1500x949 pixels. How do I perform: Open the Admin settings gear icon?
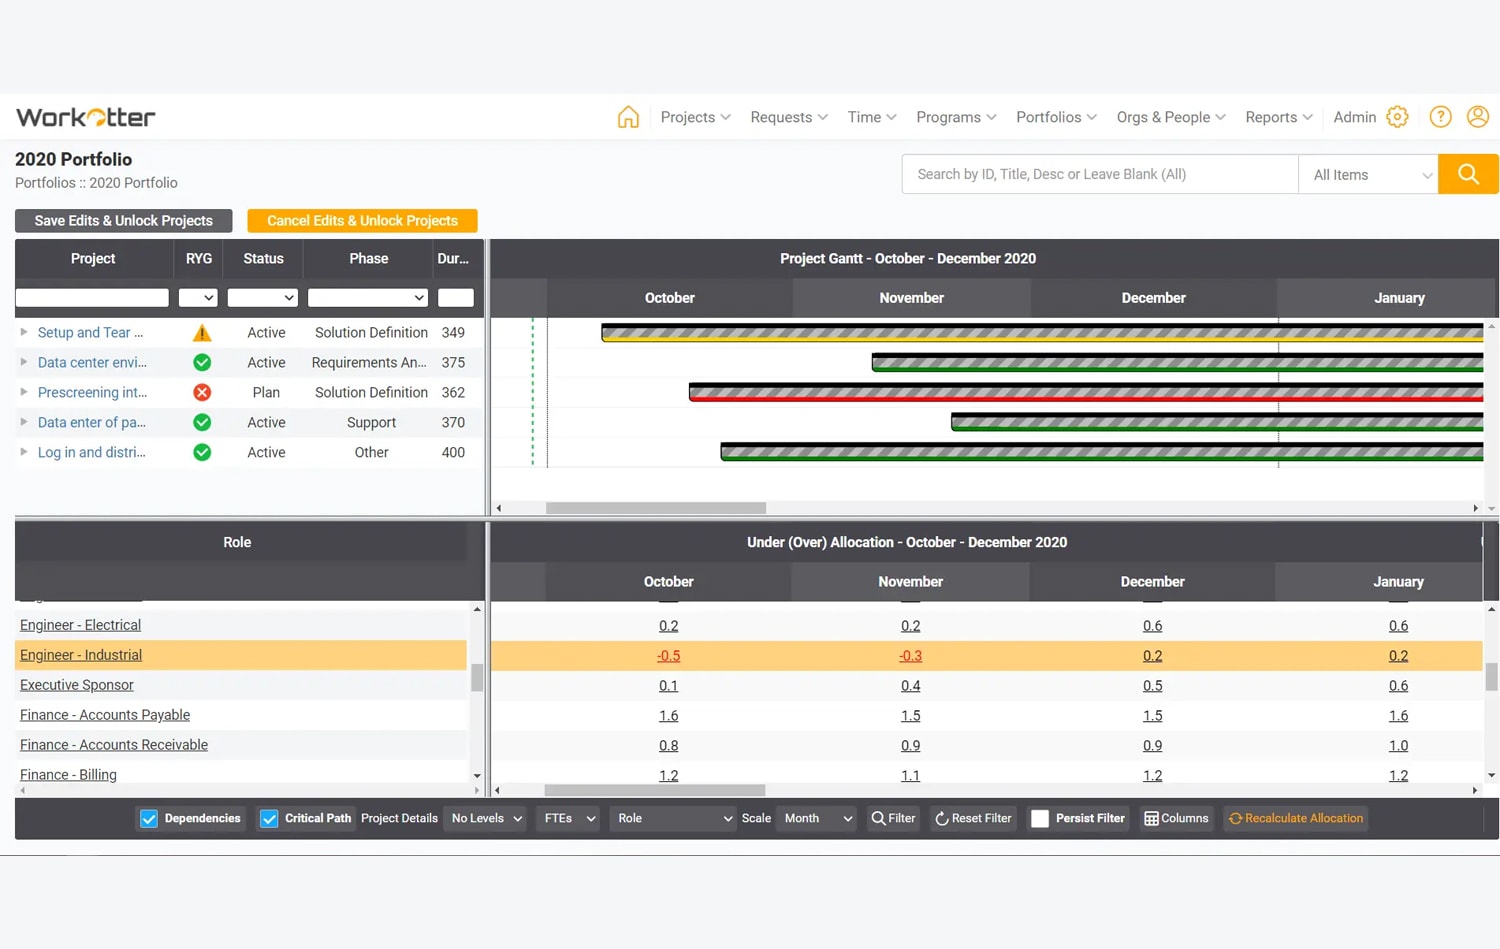point(1397,117)
